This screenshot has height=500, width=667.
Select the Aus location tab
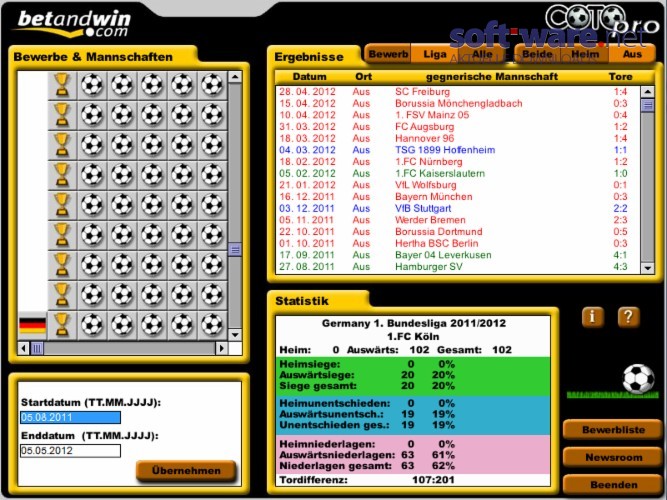click(x=632, y=54)
